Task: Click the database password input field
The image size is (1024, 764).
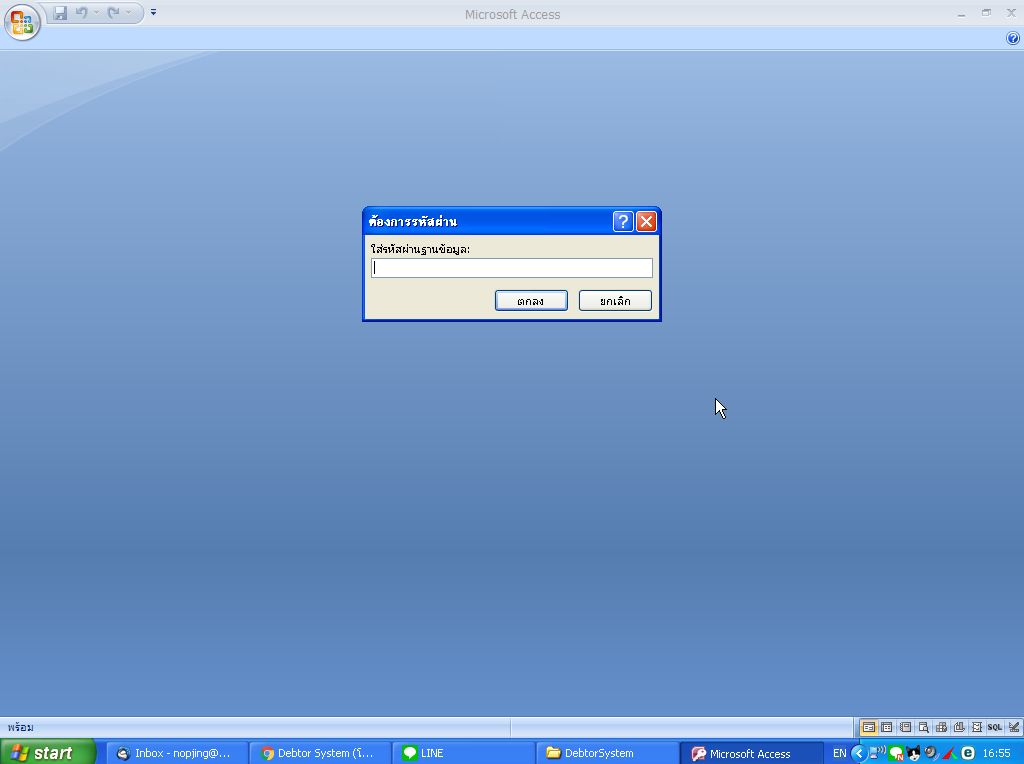Action: click(x=511, y=268)
